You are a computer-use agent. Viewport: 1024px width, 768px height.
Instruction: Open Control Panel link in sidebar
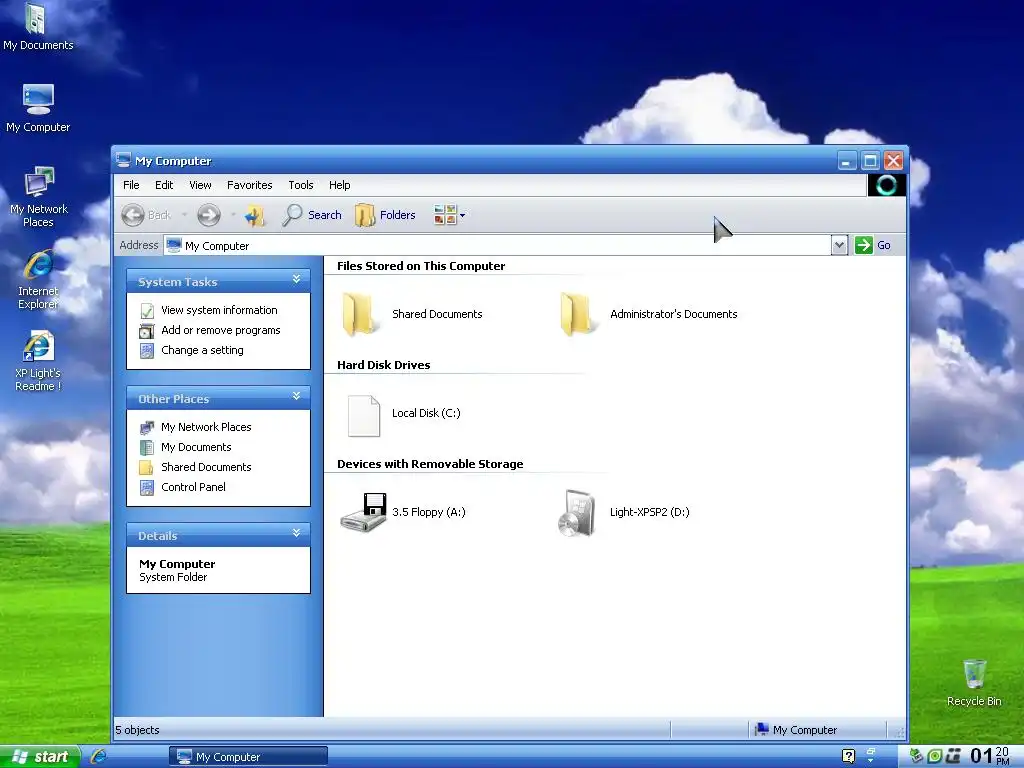[x=193, y=487]
